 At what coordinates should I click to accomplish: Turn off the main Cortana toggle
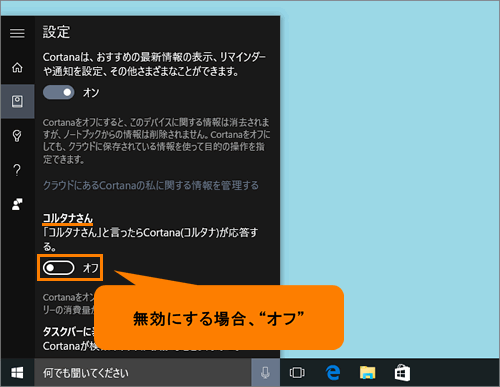click(58, 92)
